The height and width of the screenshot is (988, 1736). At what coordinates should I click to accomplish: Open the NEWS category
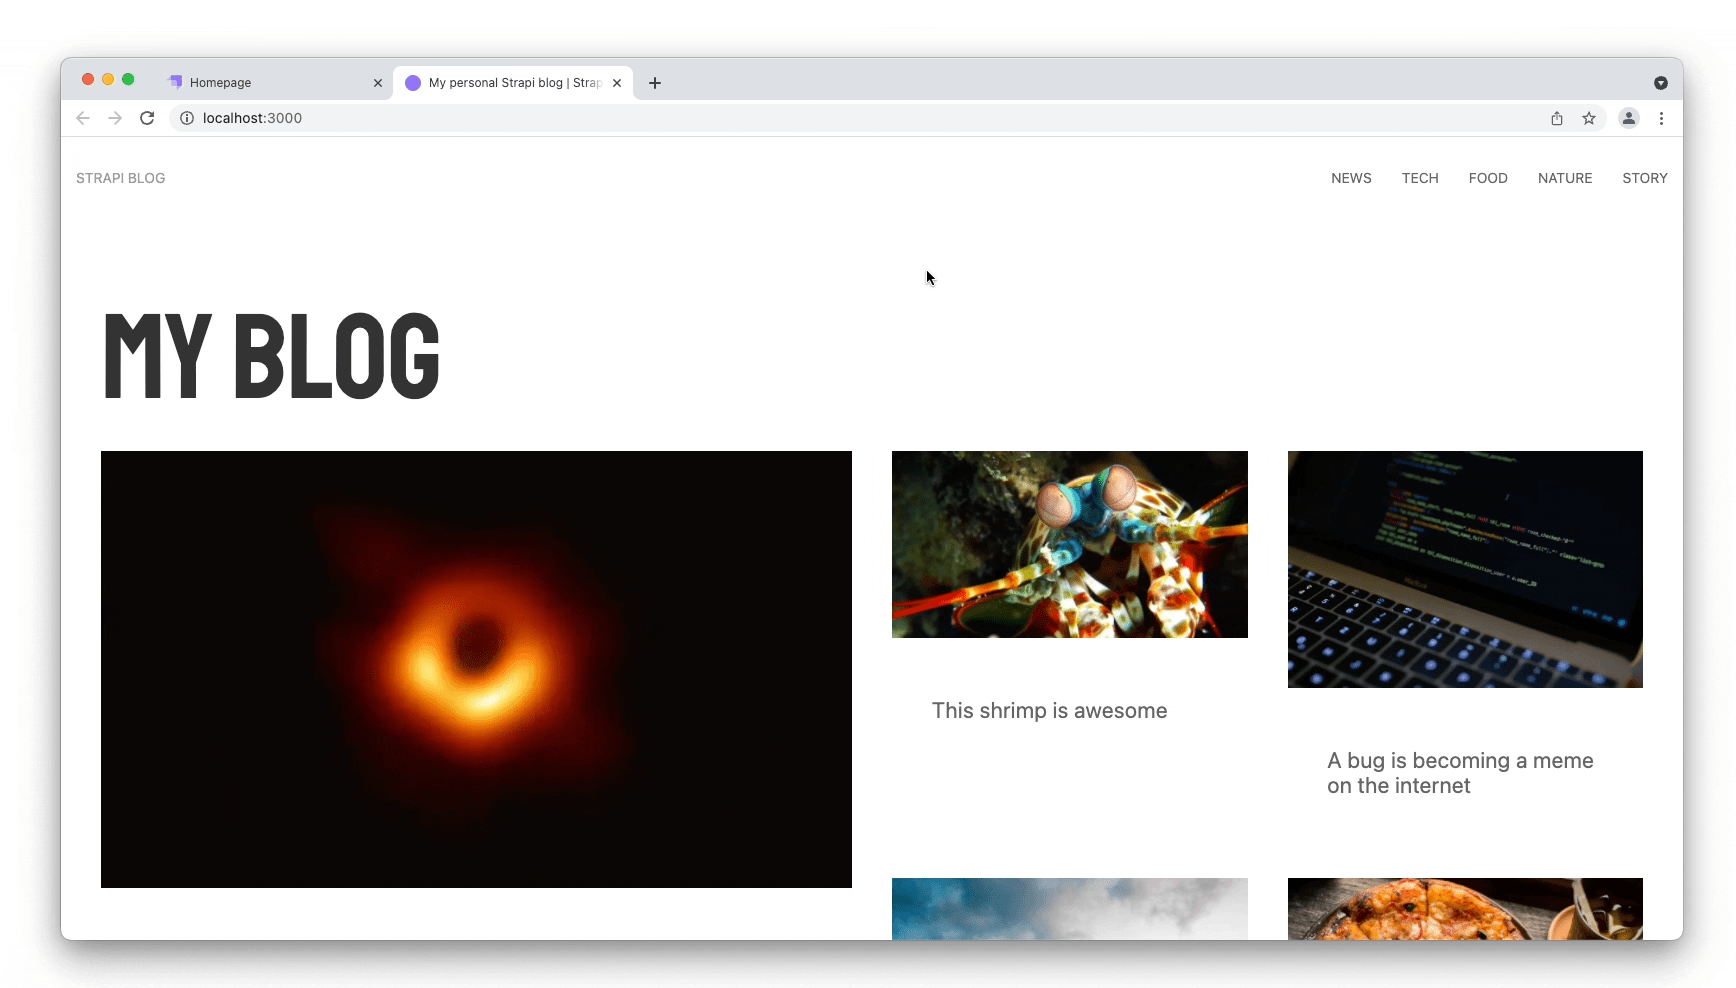[1351, 178]
